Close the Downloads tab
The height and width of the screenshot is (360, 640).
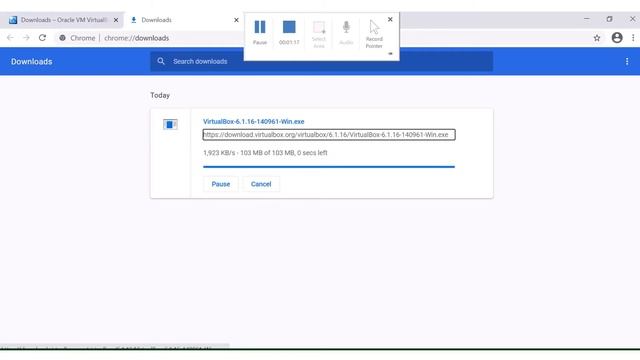(236, 20)
